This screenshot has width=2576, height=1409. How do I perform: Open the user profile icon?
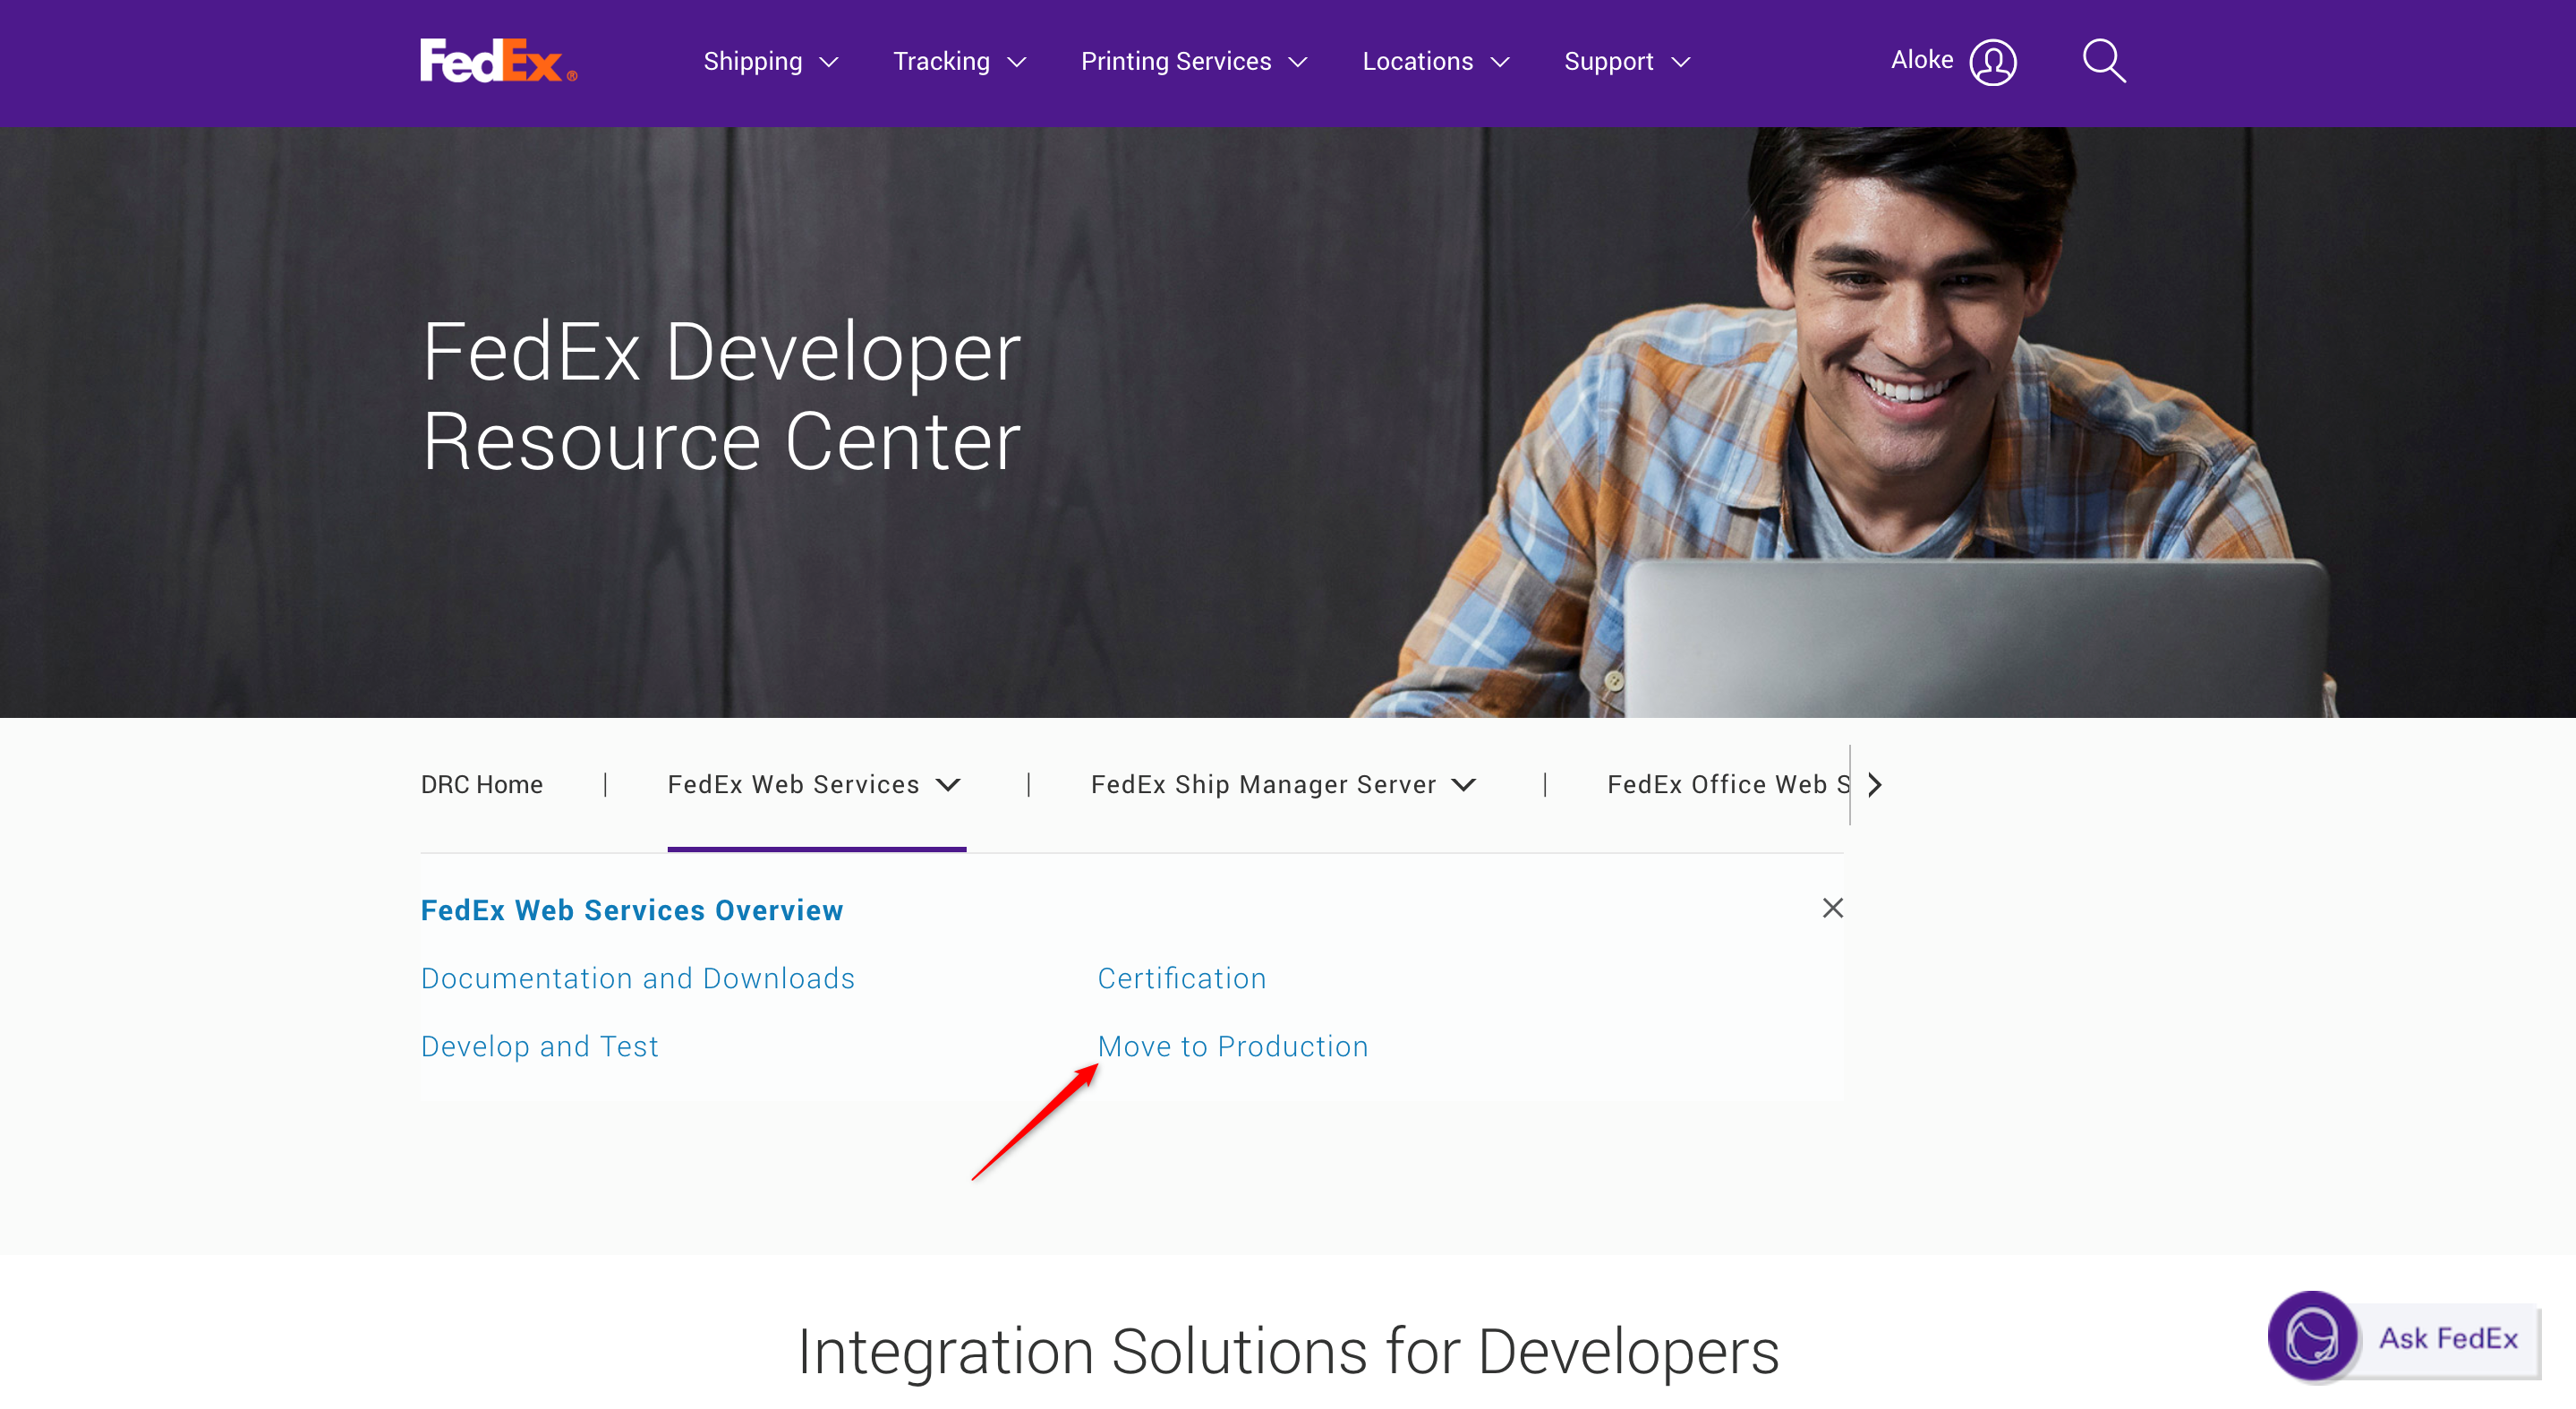(1992, 62)
